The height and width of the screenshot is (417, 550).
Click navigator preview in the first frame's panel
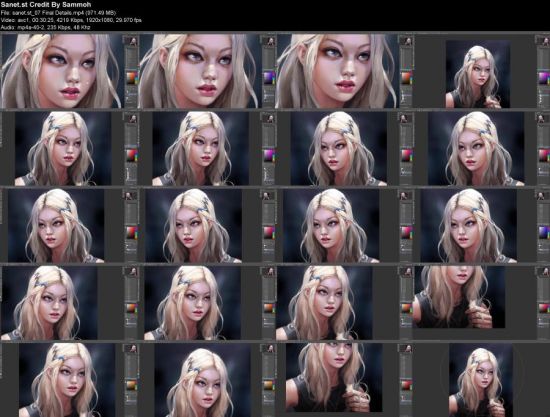(x=132, y=41)
